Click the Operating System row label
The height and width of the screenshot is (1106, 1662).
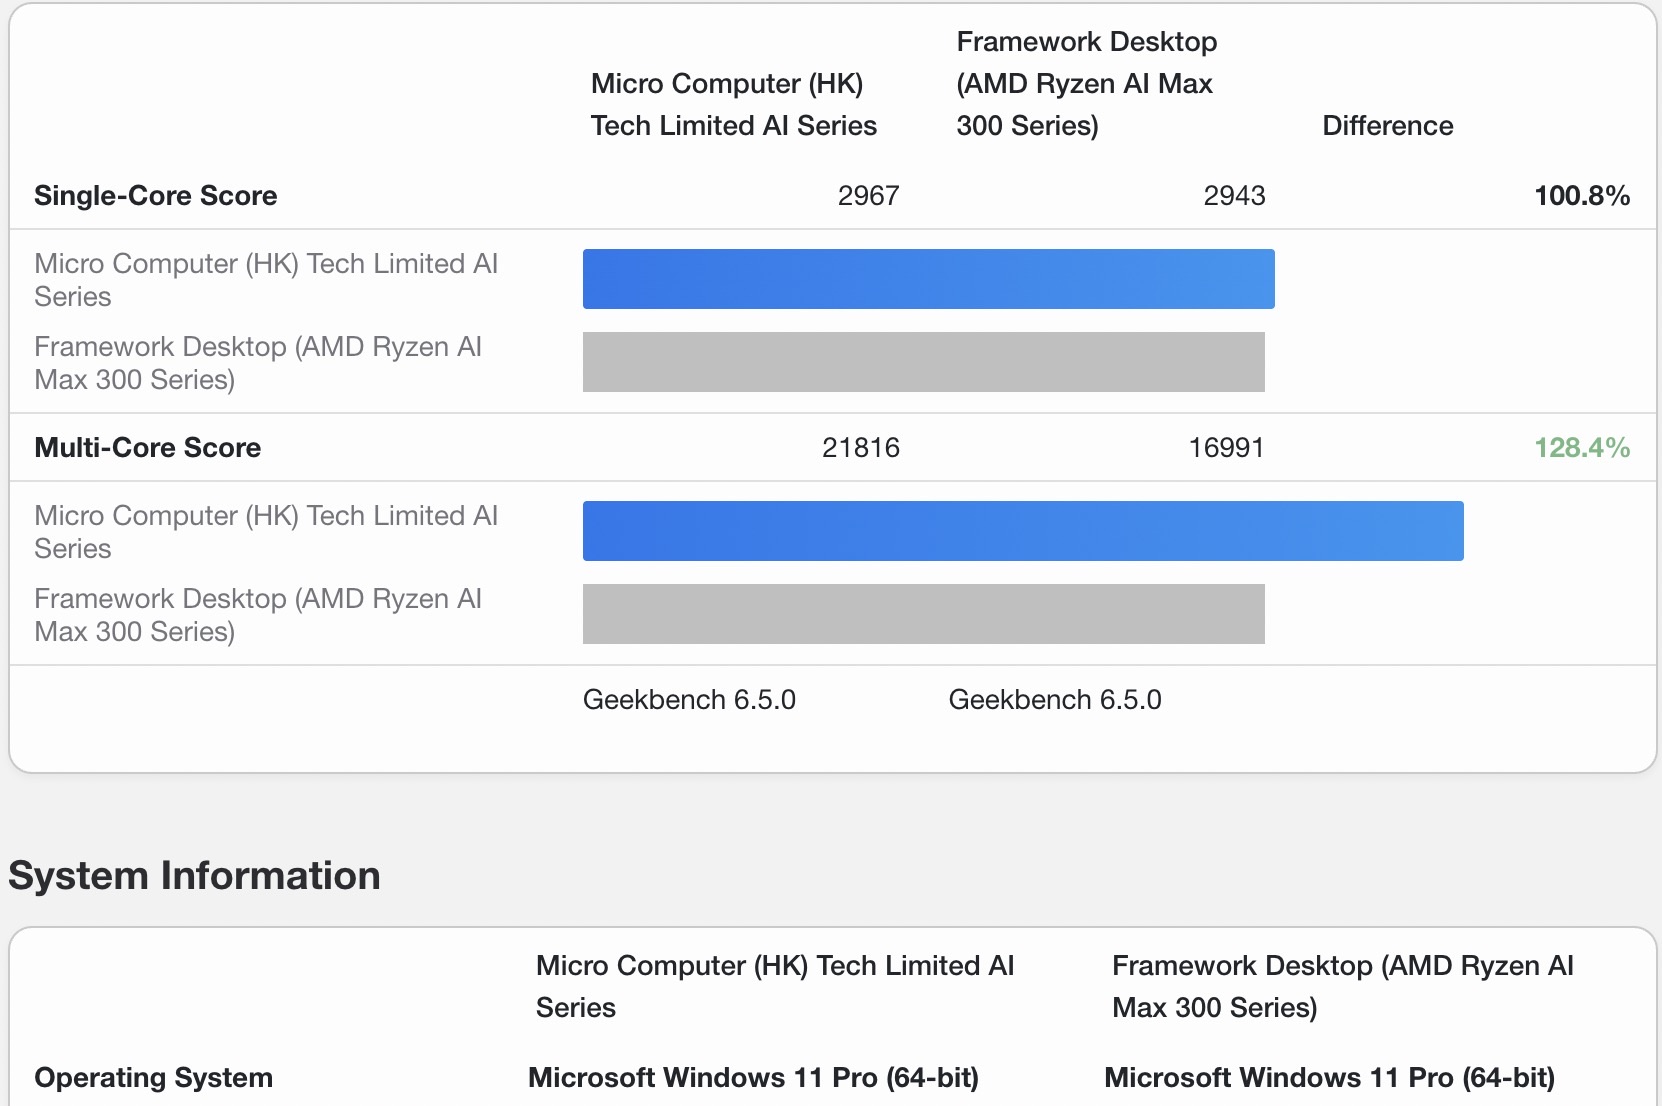[153, 1078]
